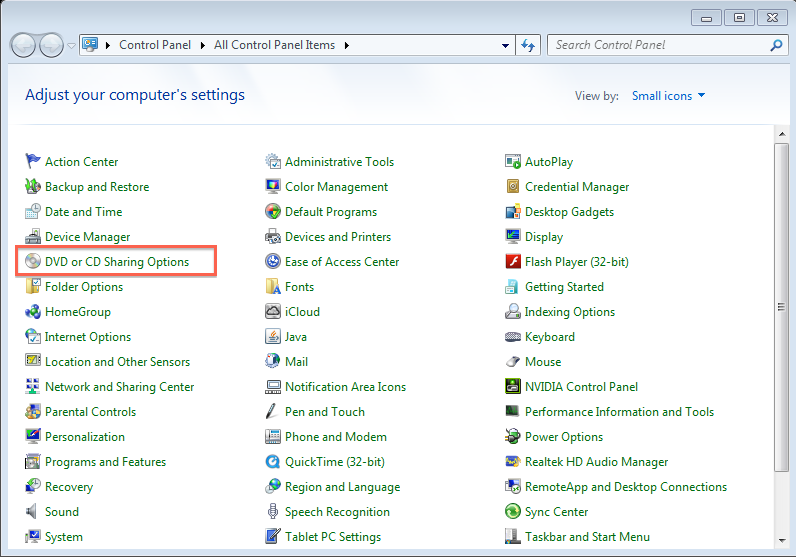The image size is (796, 557).
Task: Open the Internet Options icon
Action: point(32,336)
